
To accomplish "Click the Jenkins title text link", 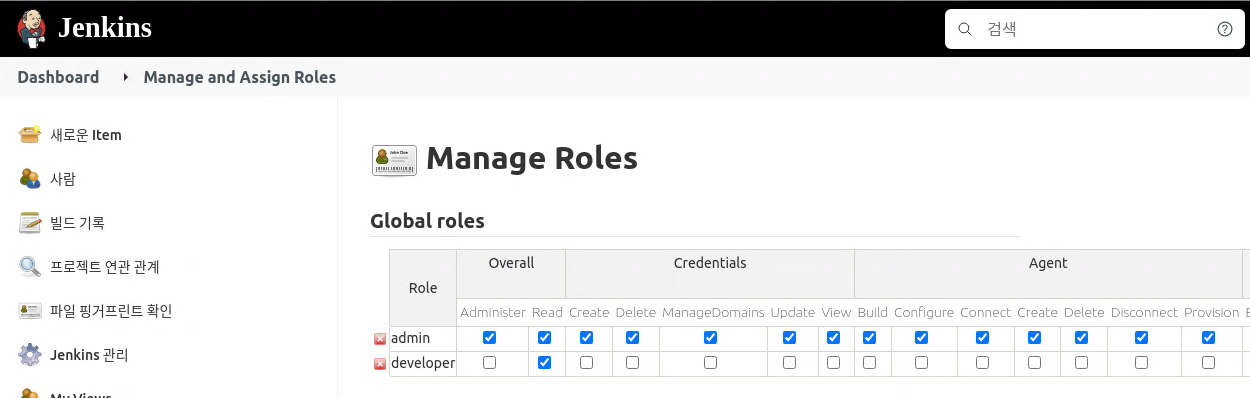I will 104,28.
